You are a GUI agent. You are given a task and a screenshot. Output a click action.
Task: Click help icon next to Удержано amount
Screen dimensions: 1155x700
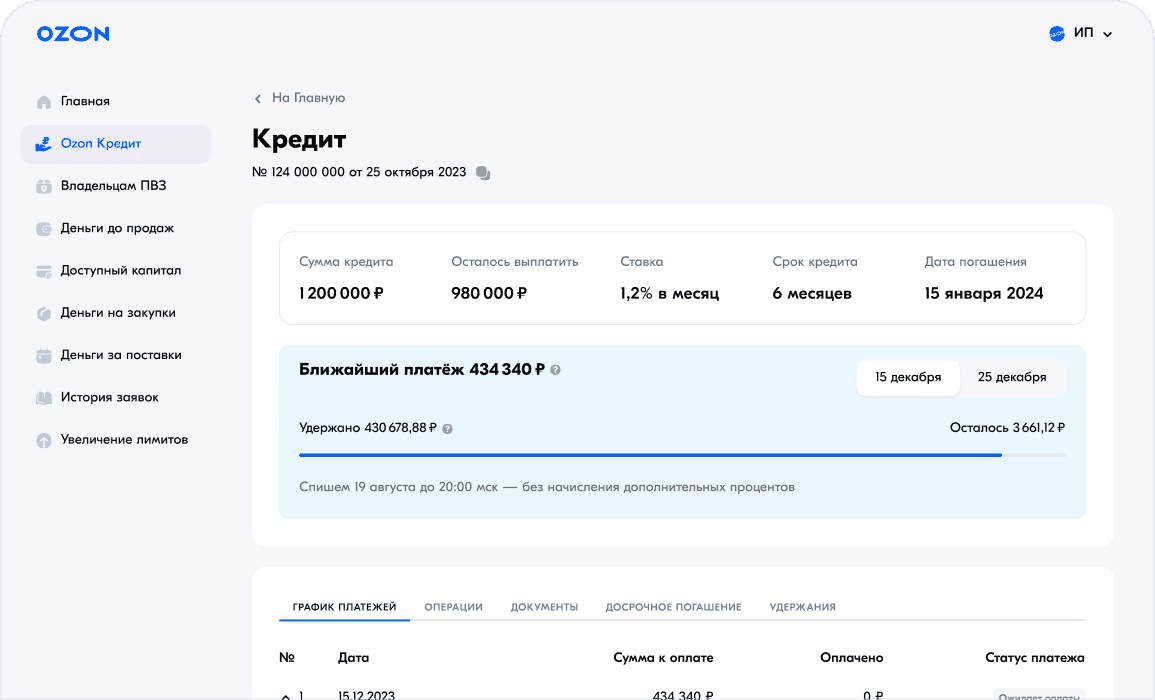447,429
